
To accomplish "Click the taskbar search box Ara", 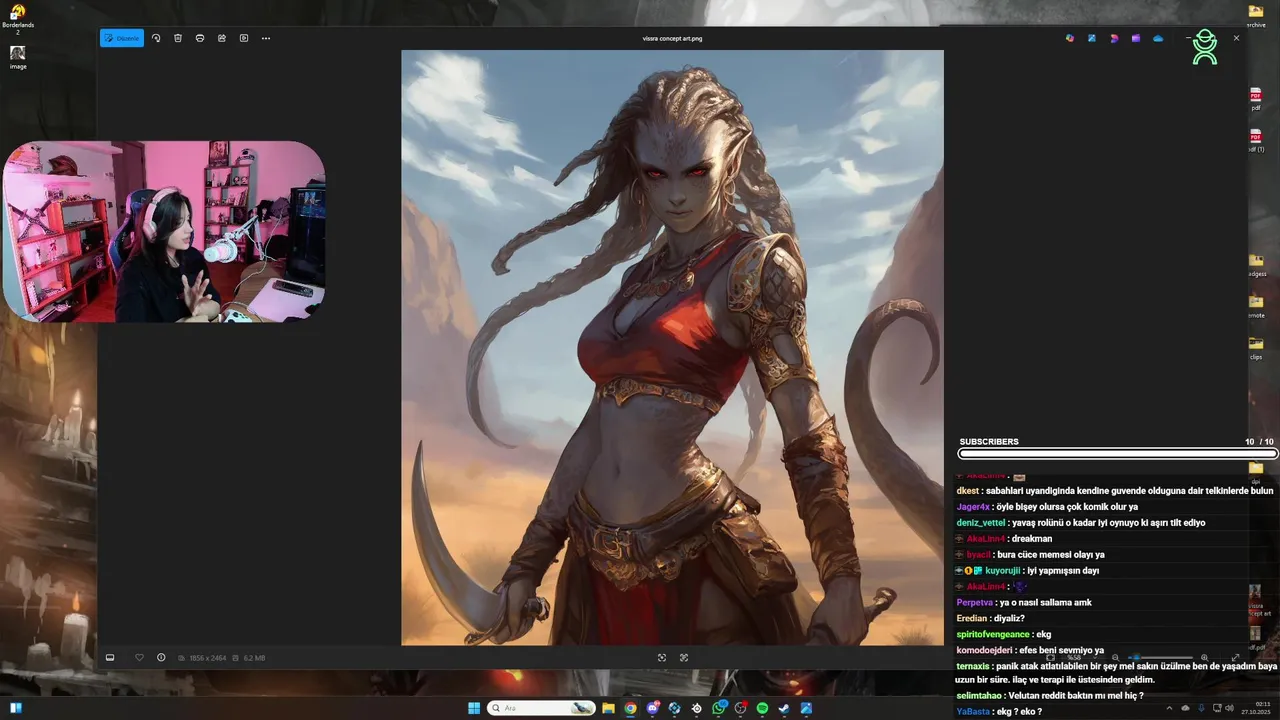I will (x=542, y=708).
